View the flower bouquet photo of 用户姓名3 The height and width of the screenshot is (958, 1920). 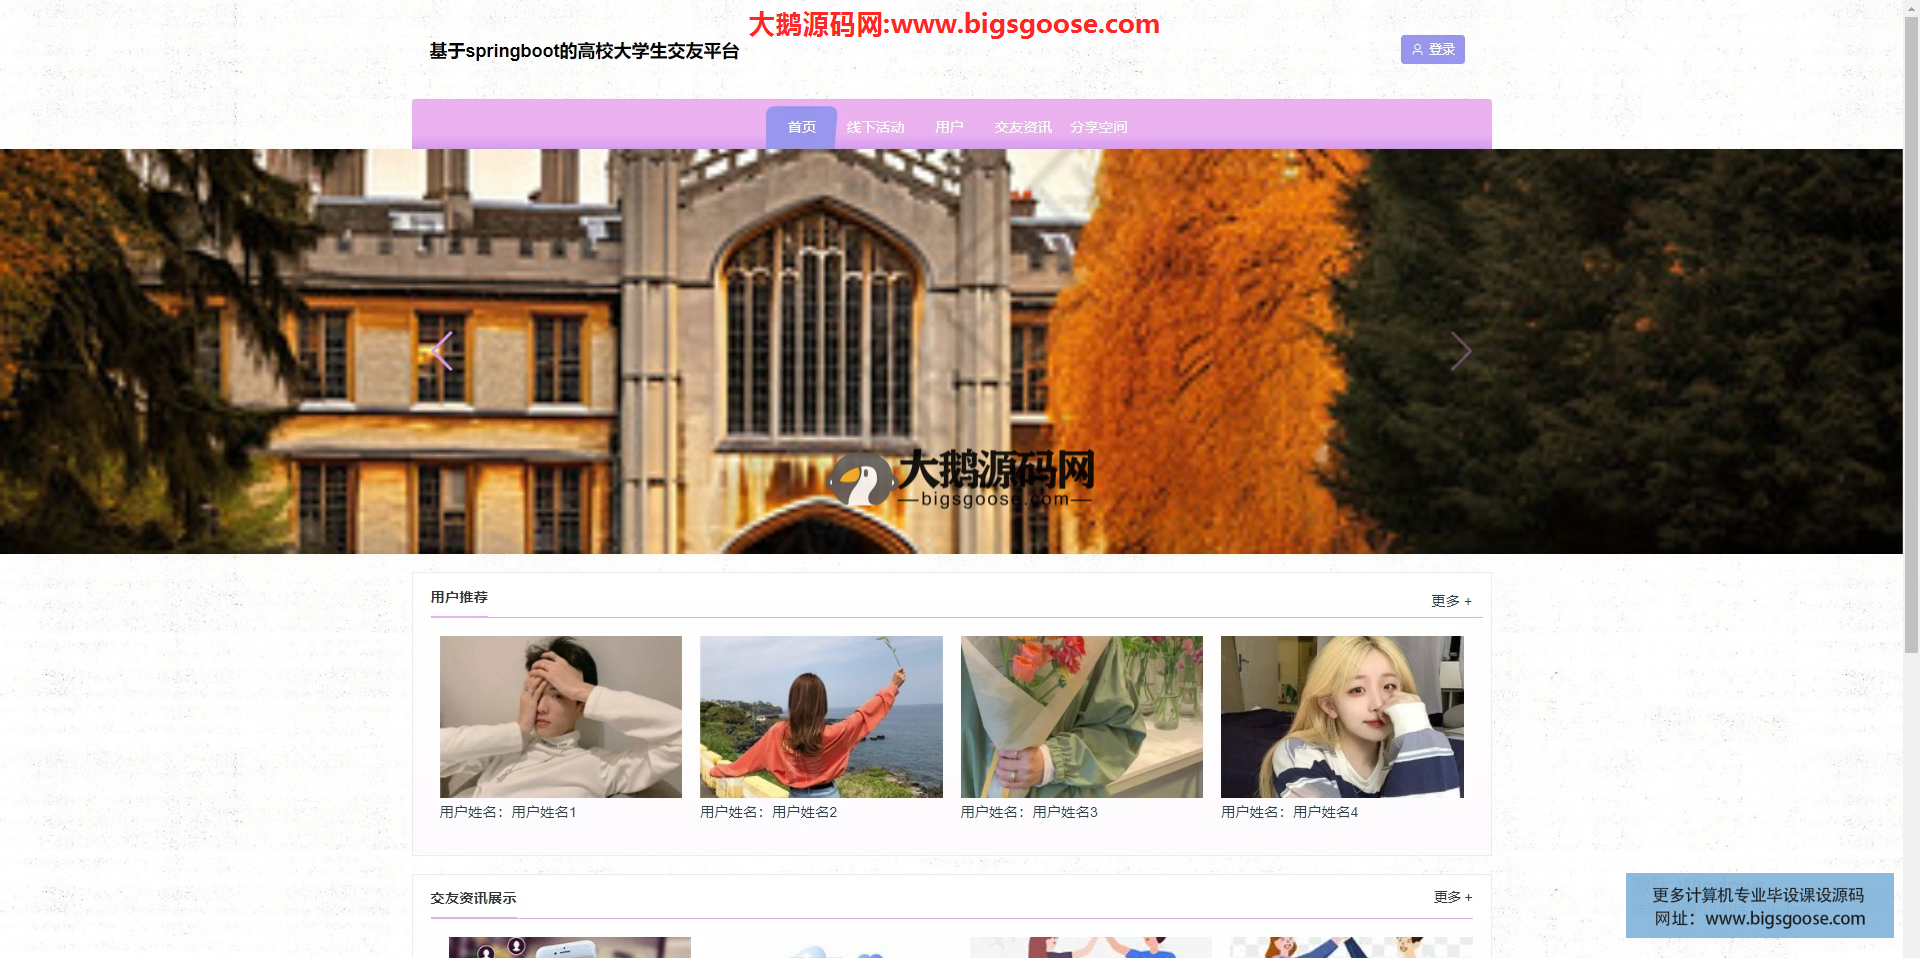(x=1081, y=716)
